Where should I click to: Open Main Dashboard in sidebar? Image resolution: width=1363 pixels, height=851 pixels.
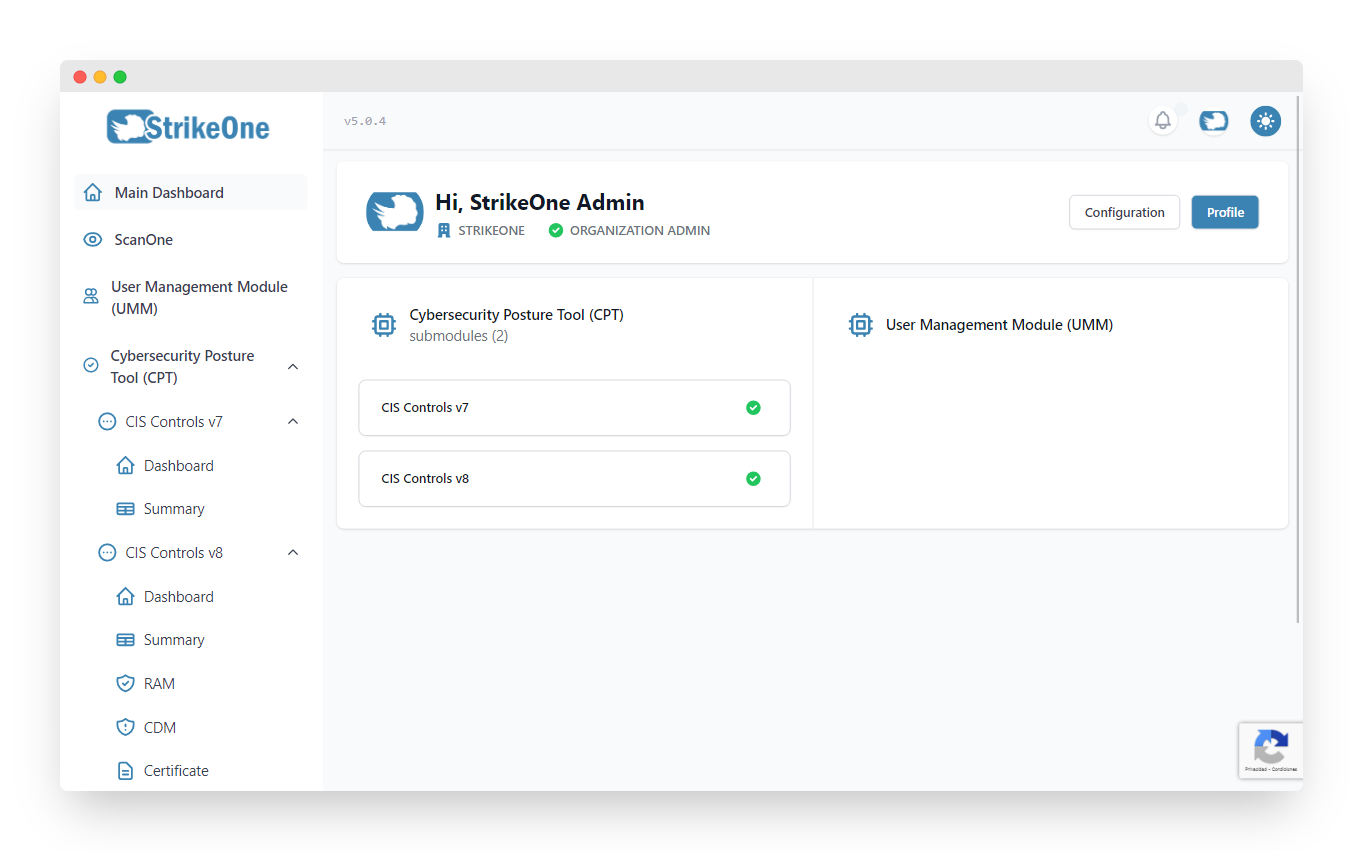(x=191, y=192)
